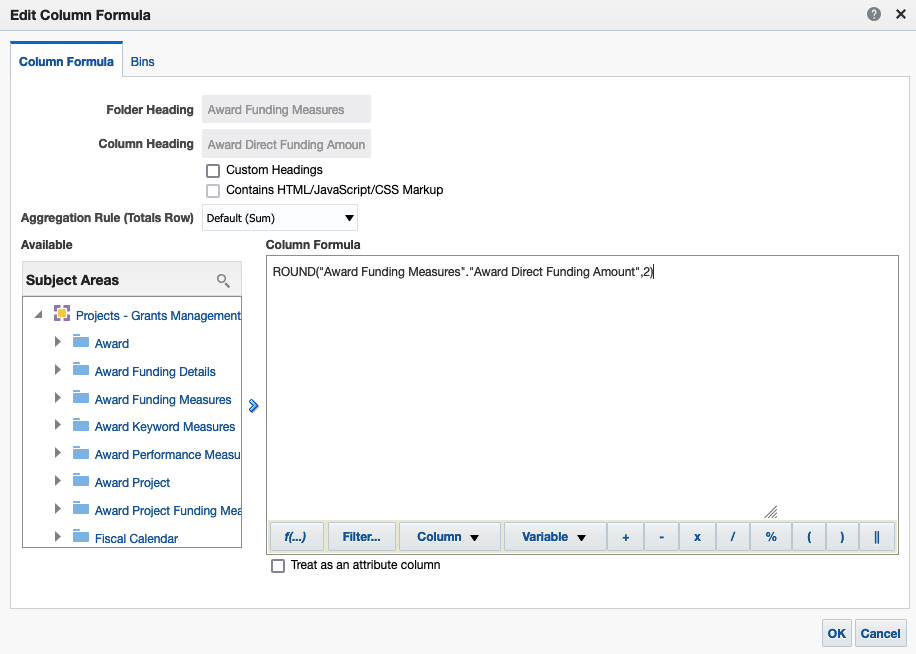Click the Fiscal Calendar folder icon
This screenshot has width=916, height=654.
(81, 536)
